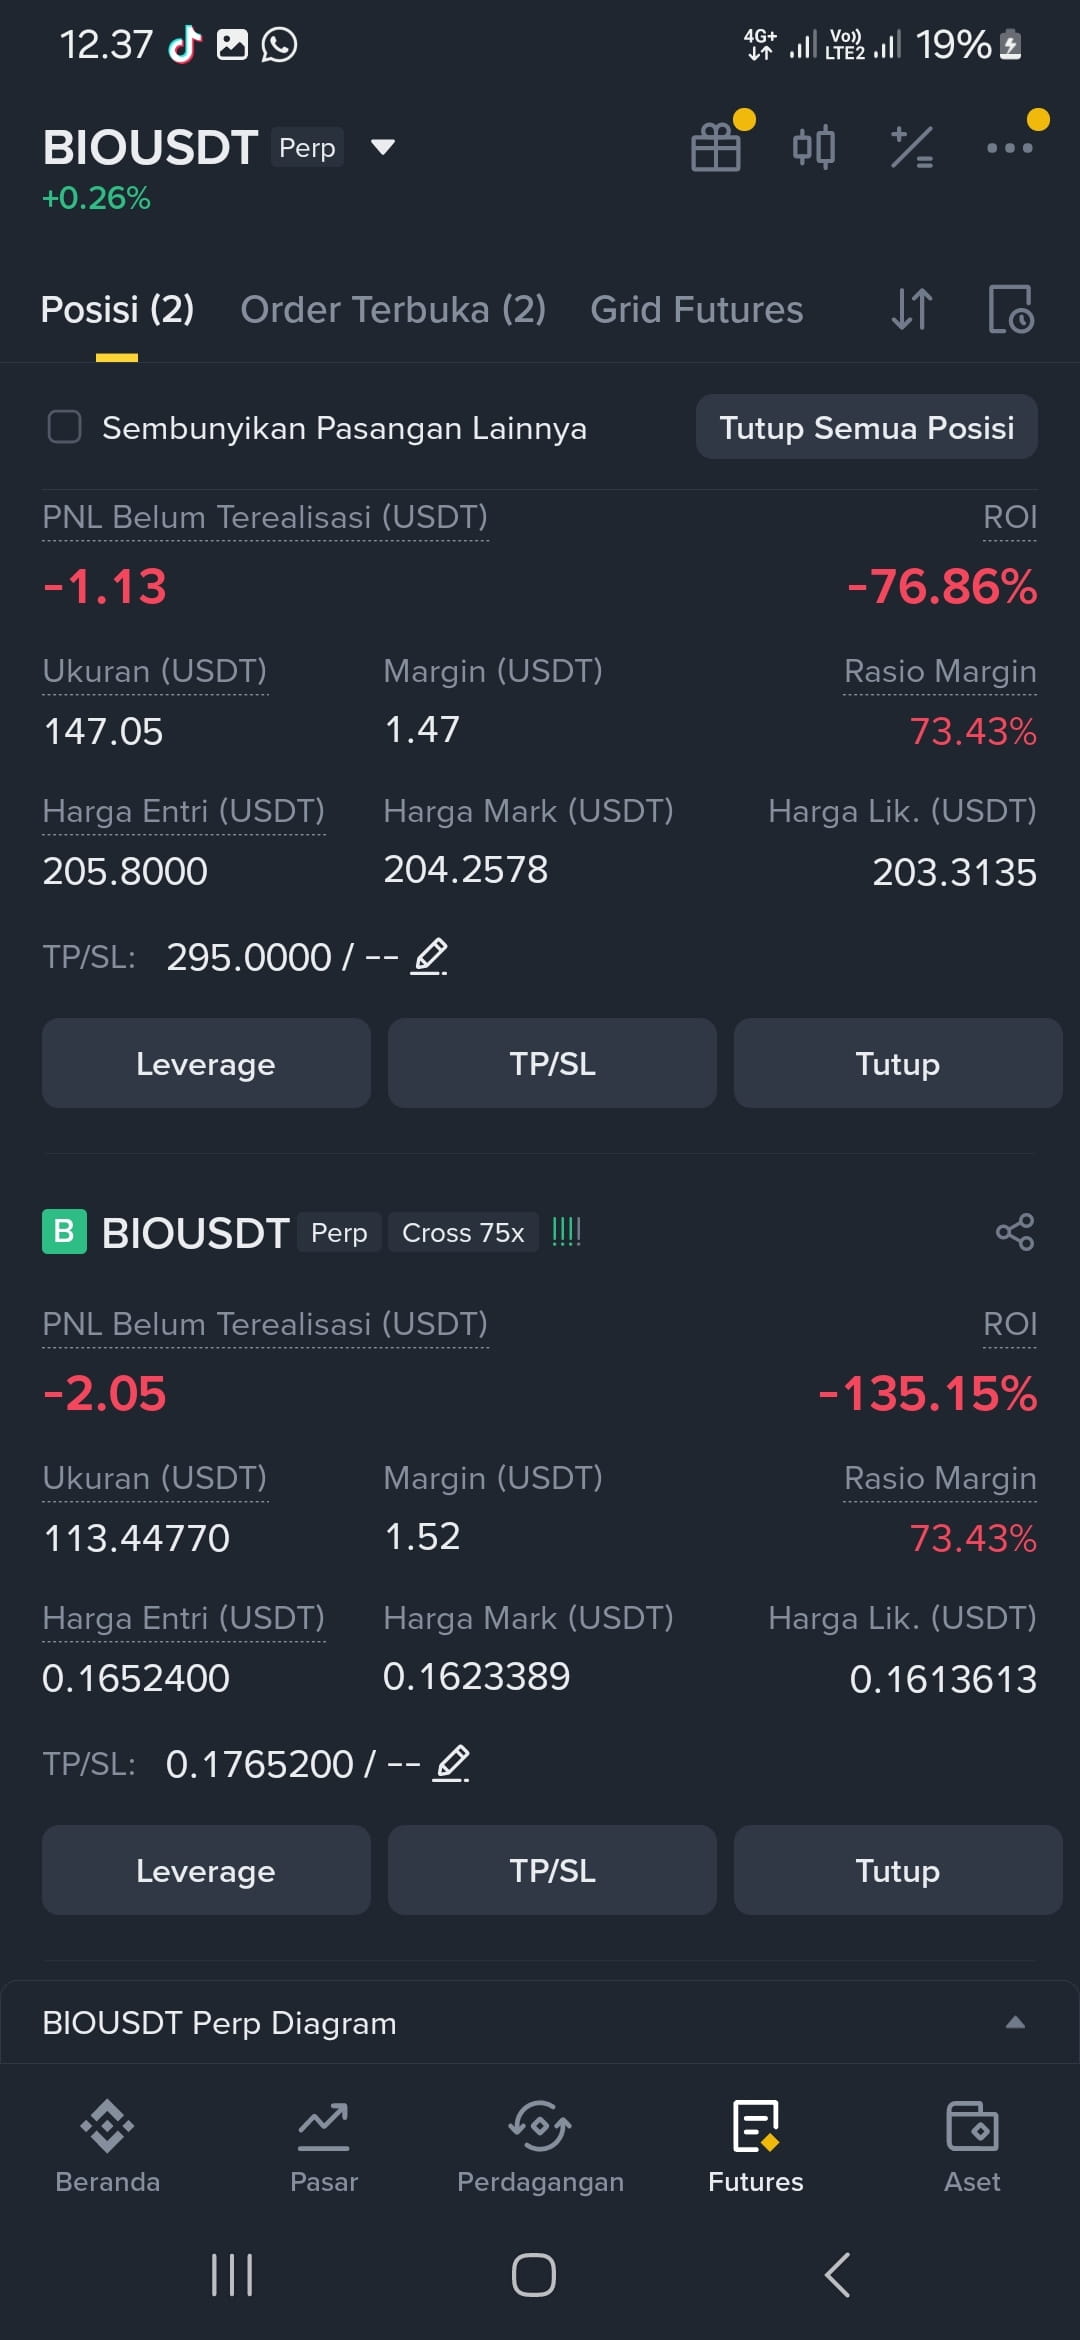Tap the sort arrows icon

(911, 309)
